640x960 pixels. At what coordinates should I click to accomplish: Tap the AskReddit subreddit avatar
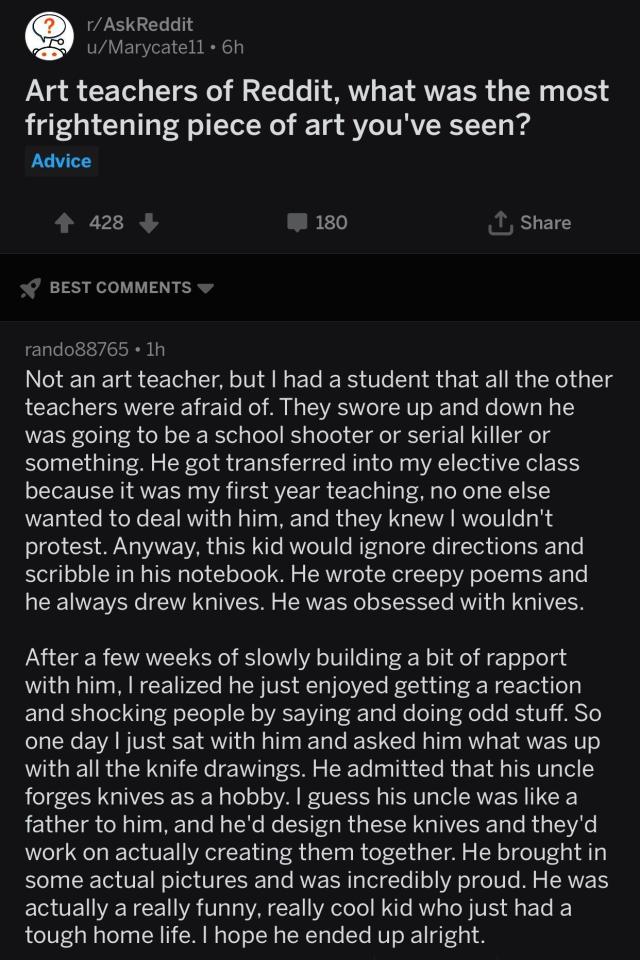pos(47,36)
